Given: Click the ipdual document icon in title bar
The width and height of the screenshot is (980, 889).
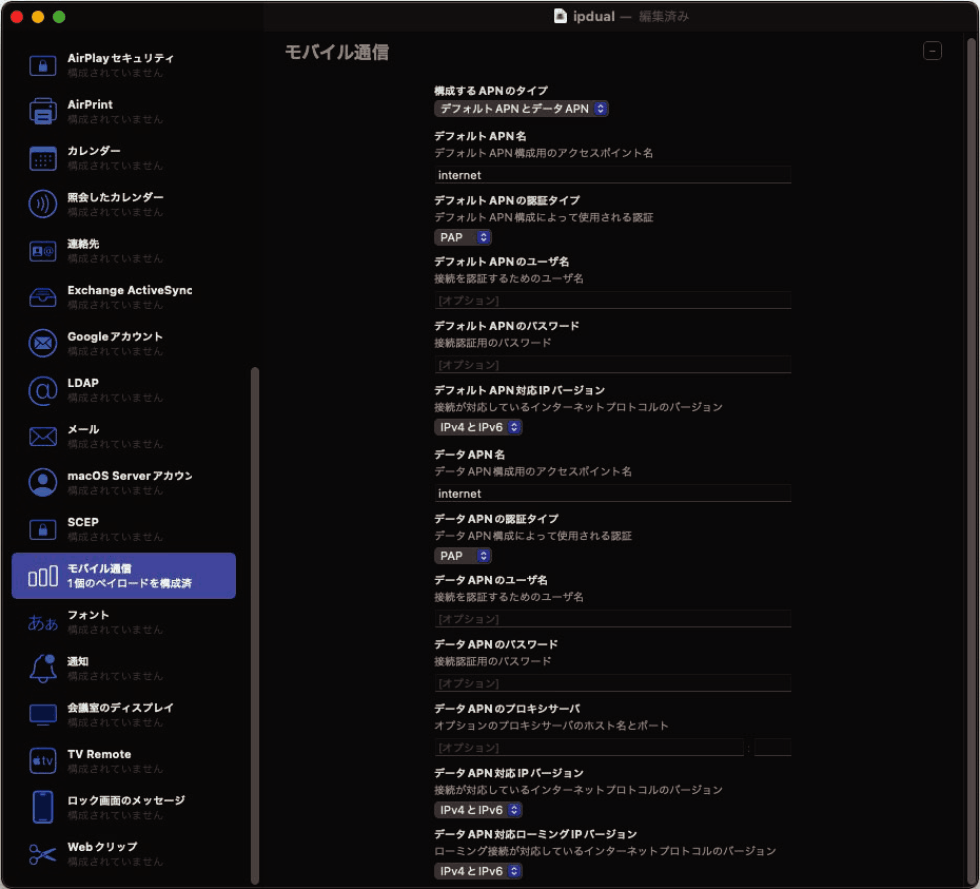Looking at the screenshot, I should pyautogui.click(x=560, y=16).
